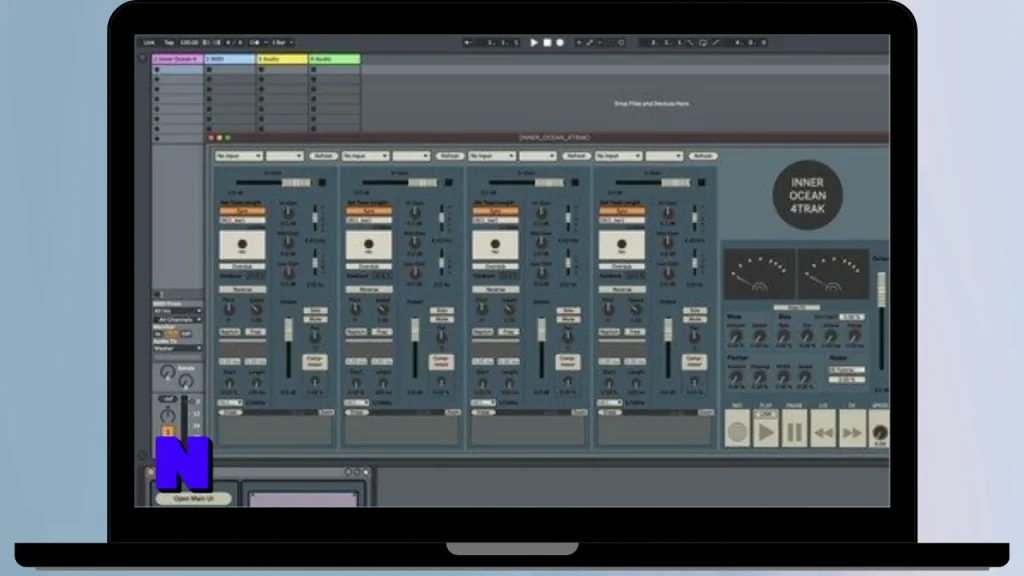
Task: Click the Wow Amount knob
Action: [x=735, y=337]
